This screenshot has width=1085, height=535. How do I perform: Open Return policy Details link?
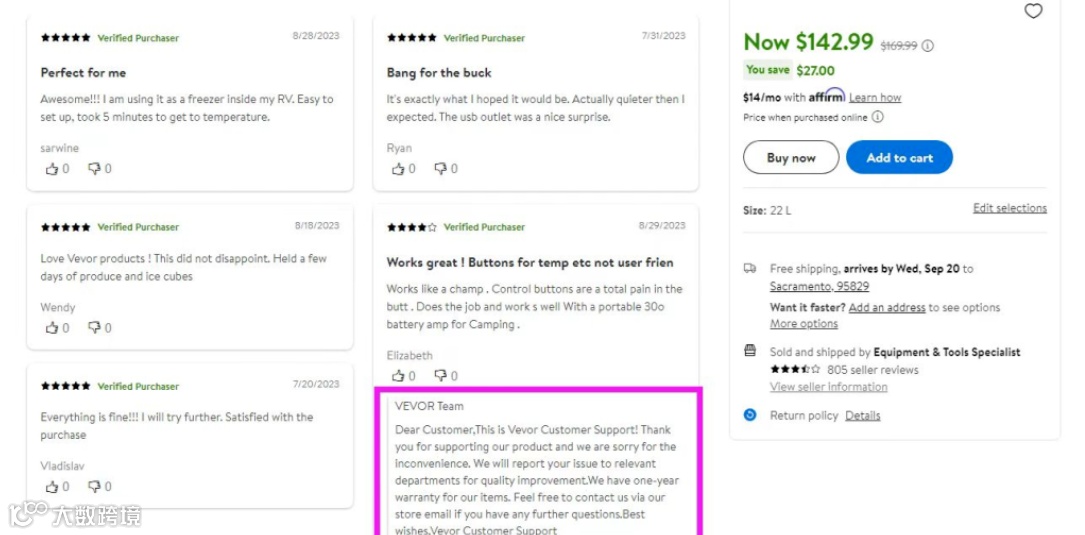pyautogui.click(x=862, y=415)
